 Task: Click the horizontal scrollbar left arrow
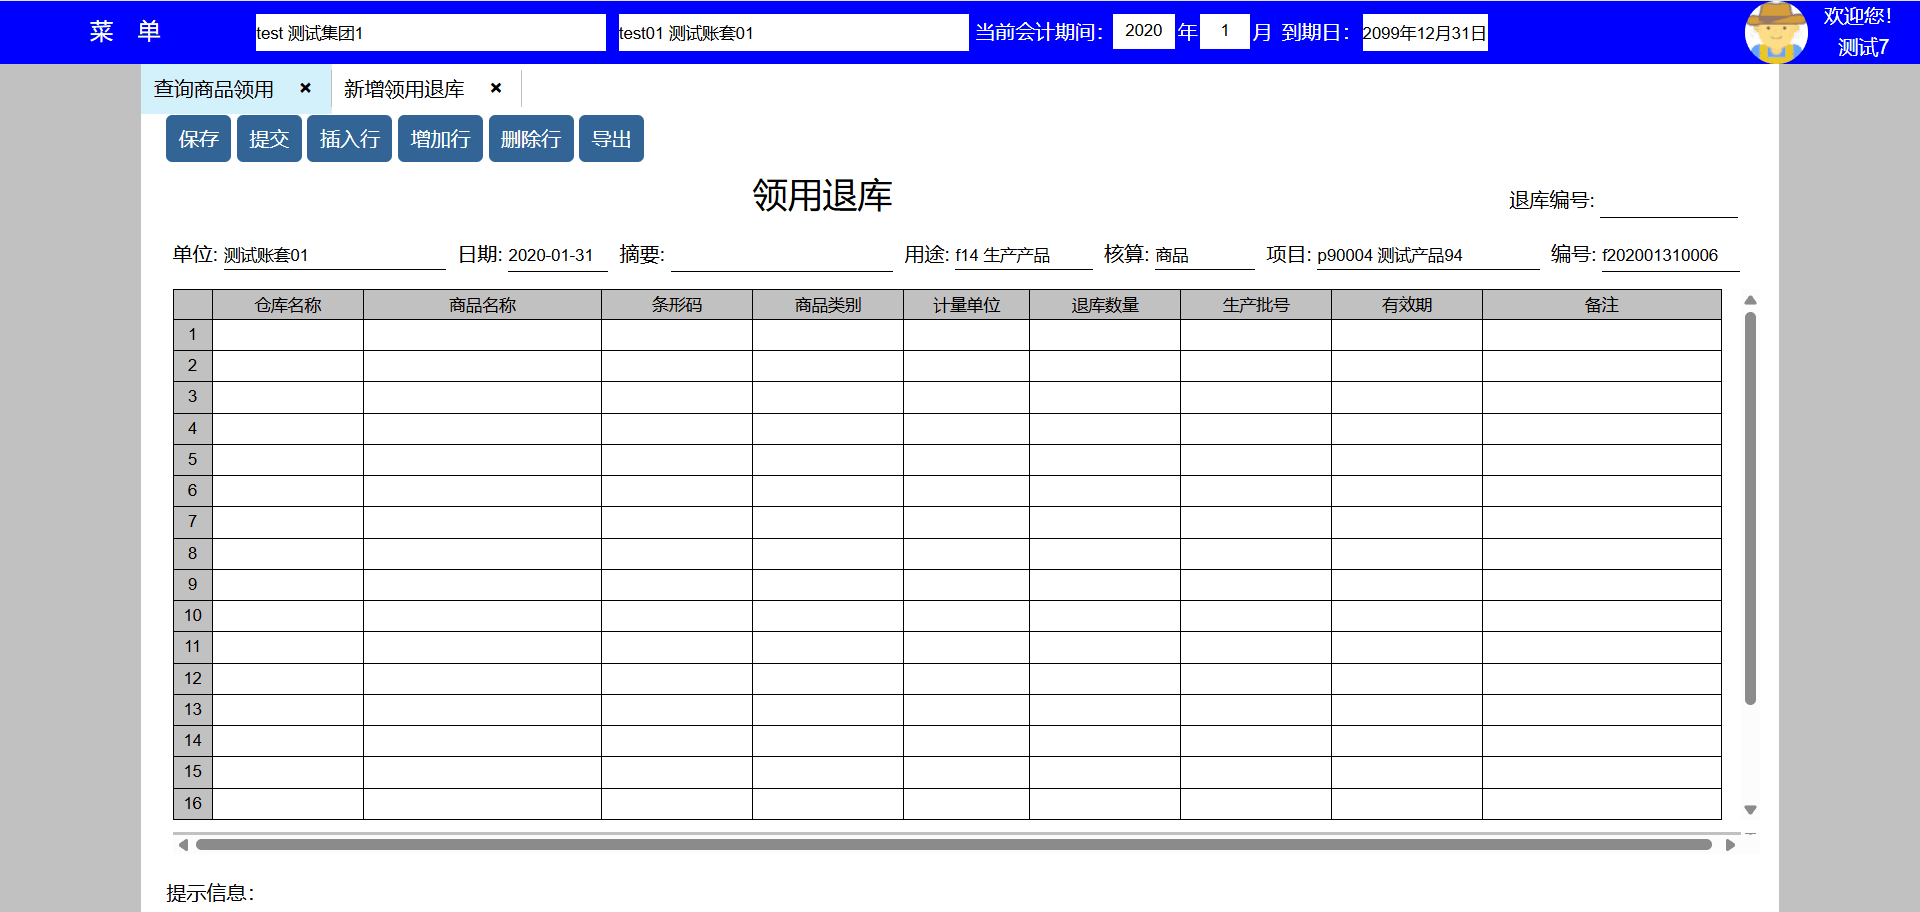tap(183, 845)
